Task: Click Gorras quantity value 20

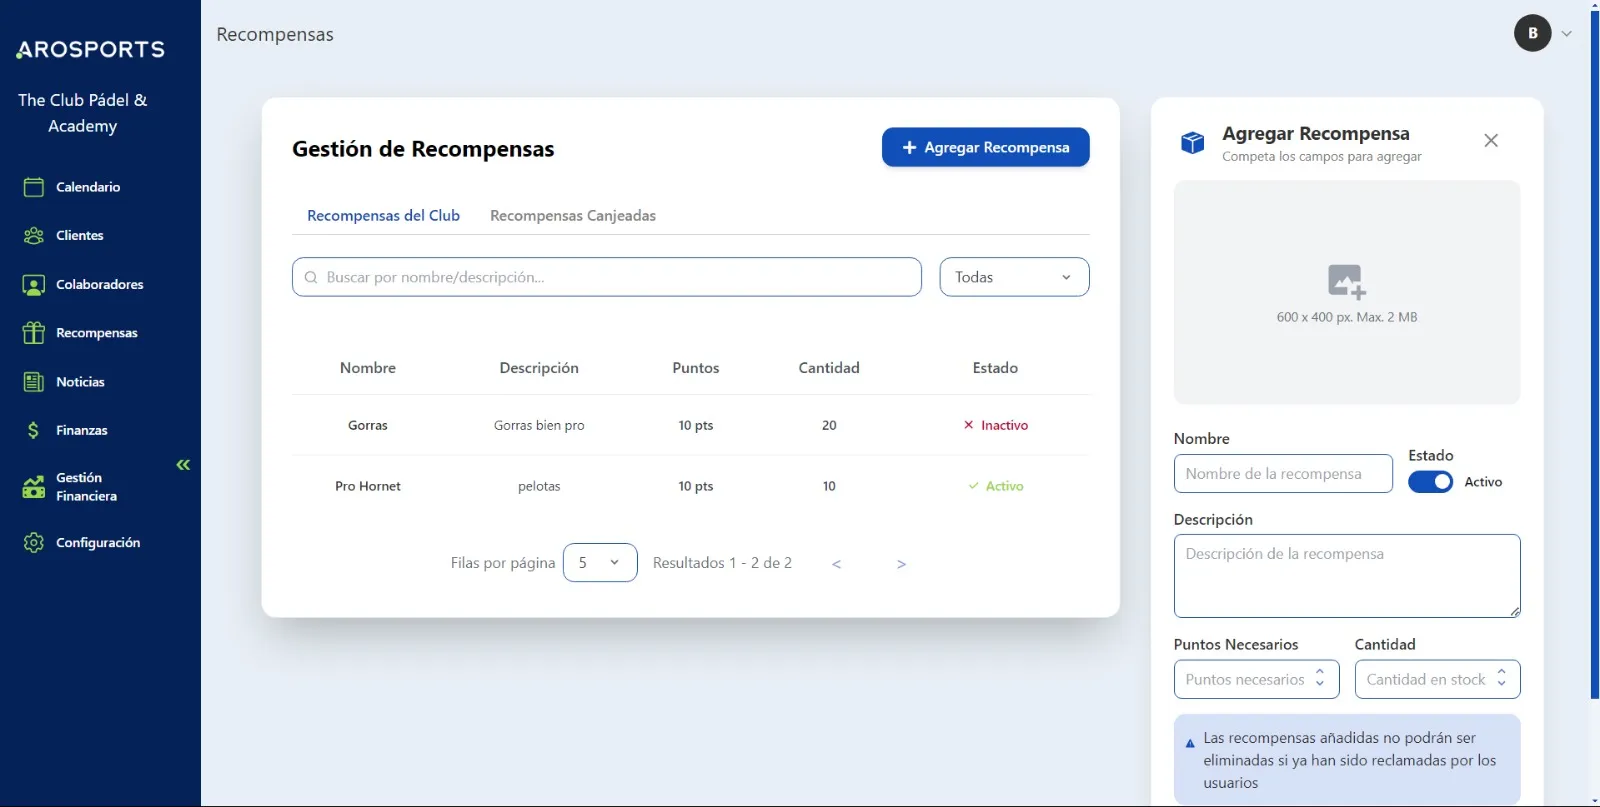Action: (829, 426)
